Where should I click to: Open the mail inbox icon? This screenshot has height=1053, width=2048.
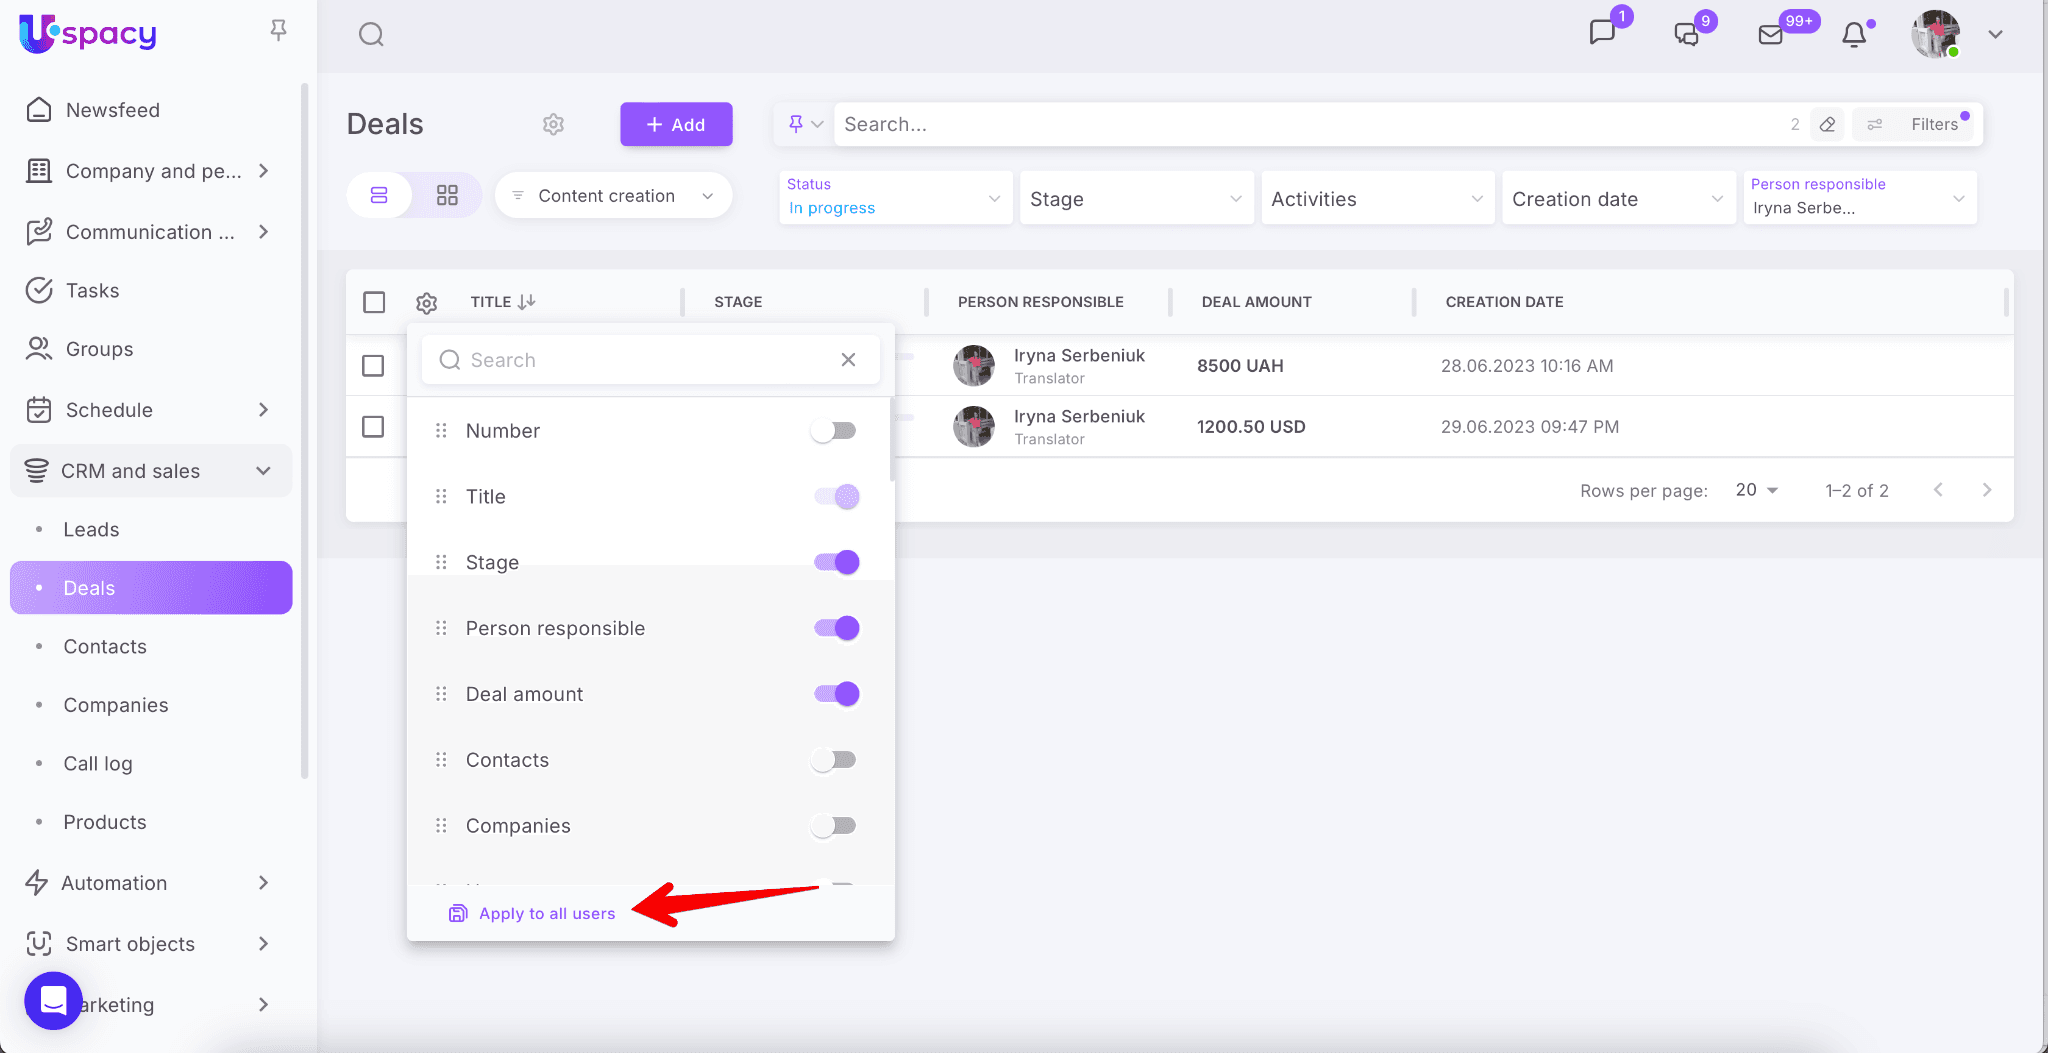click(x=1771, y=35)
